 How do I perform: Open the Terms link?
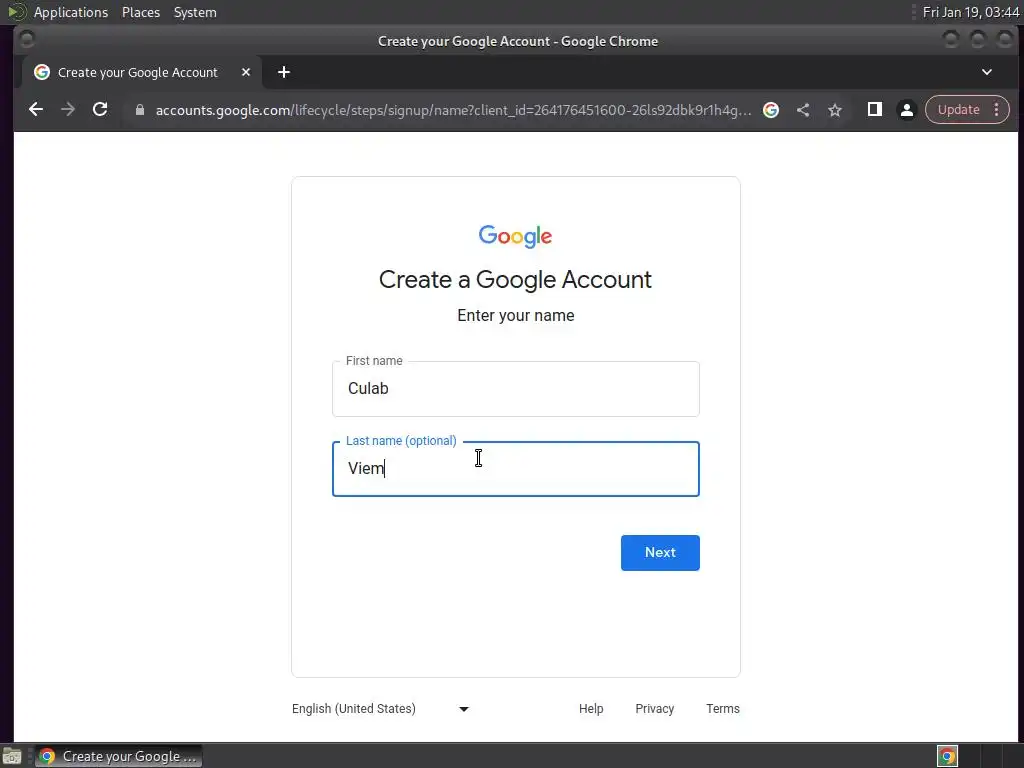click(722, 709)
